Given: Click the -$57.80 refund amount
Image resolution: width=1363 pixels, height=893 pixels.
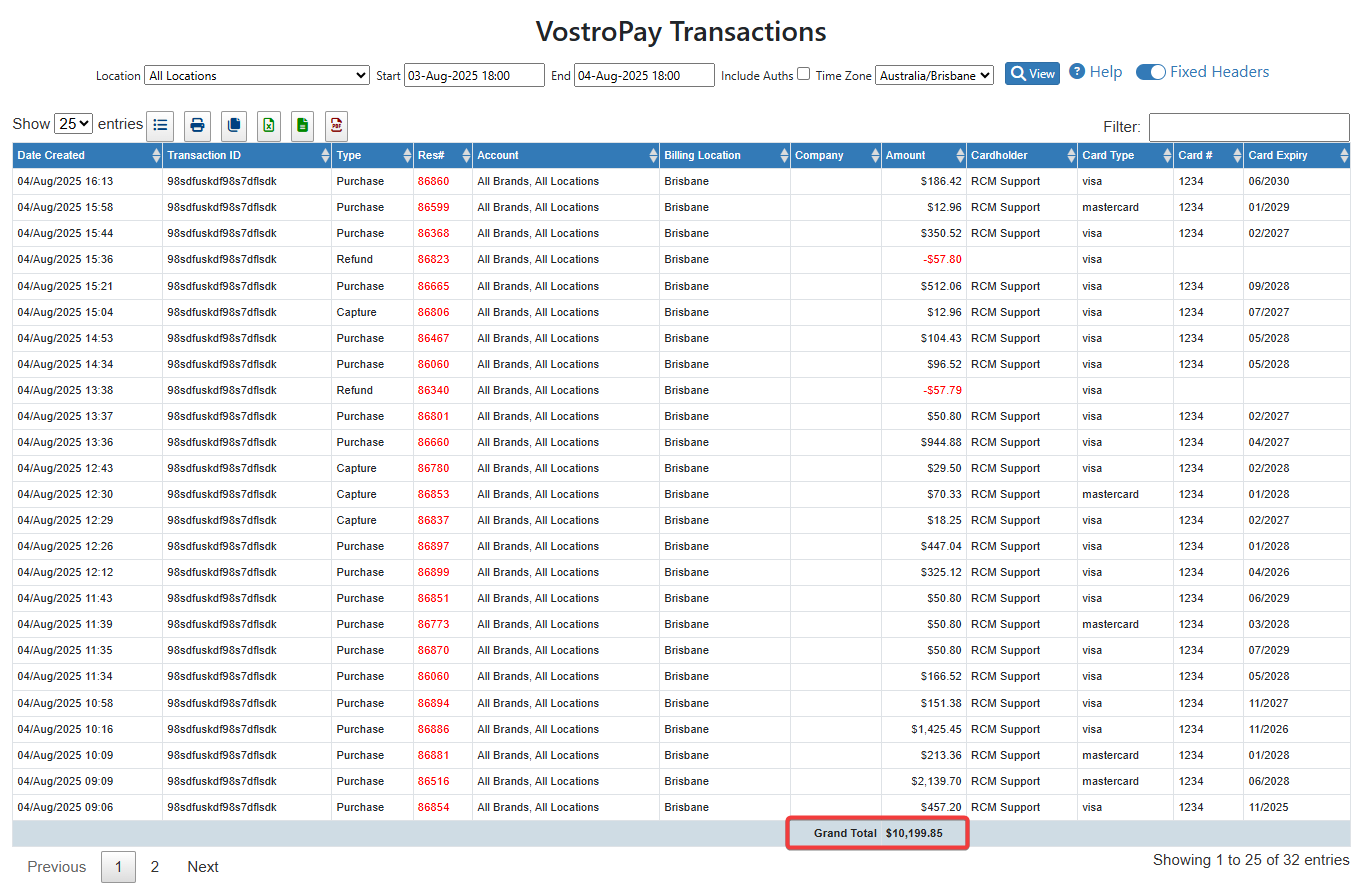Looking at the screenshot, I should [942, 260].
